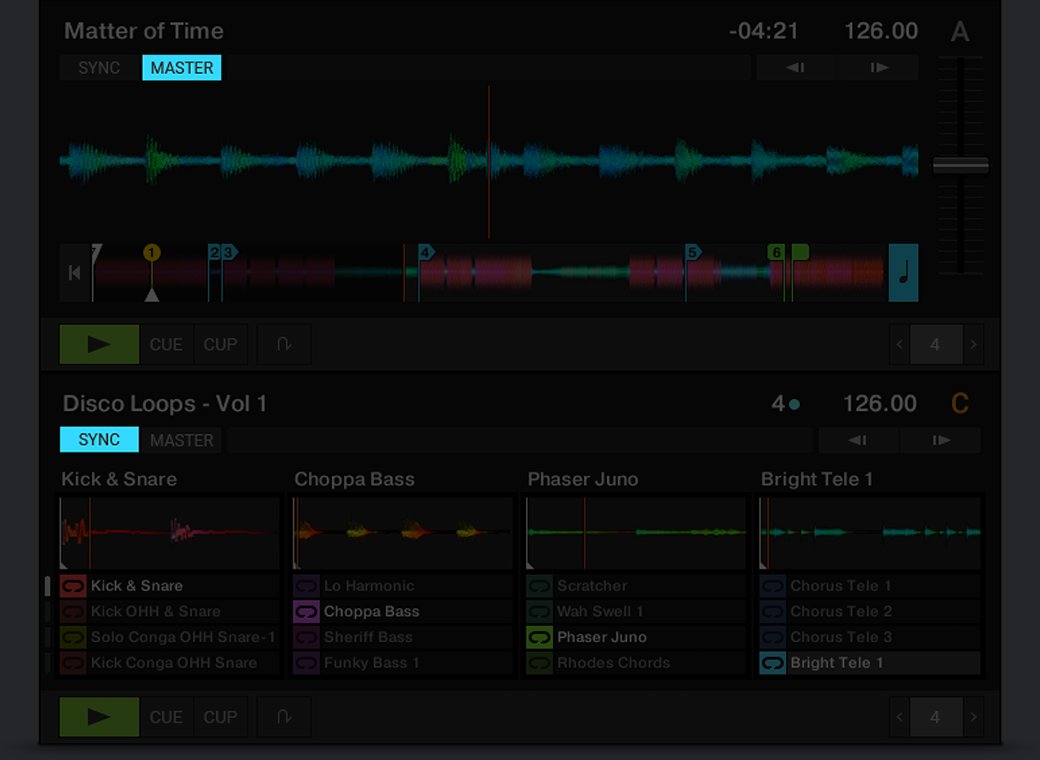Select loop icon for Kick Conga OHH Snare
This screenshot has height=760, width=1040.
(73, 663)
